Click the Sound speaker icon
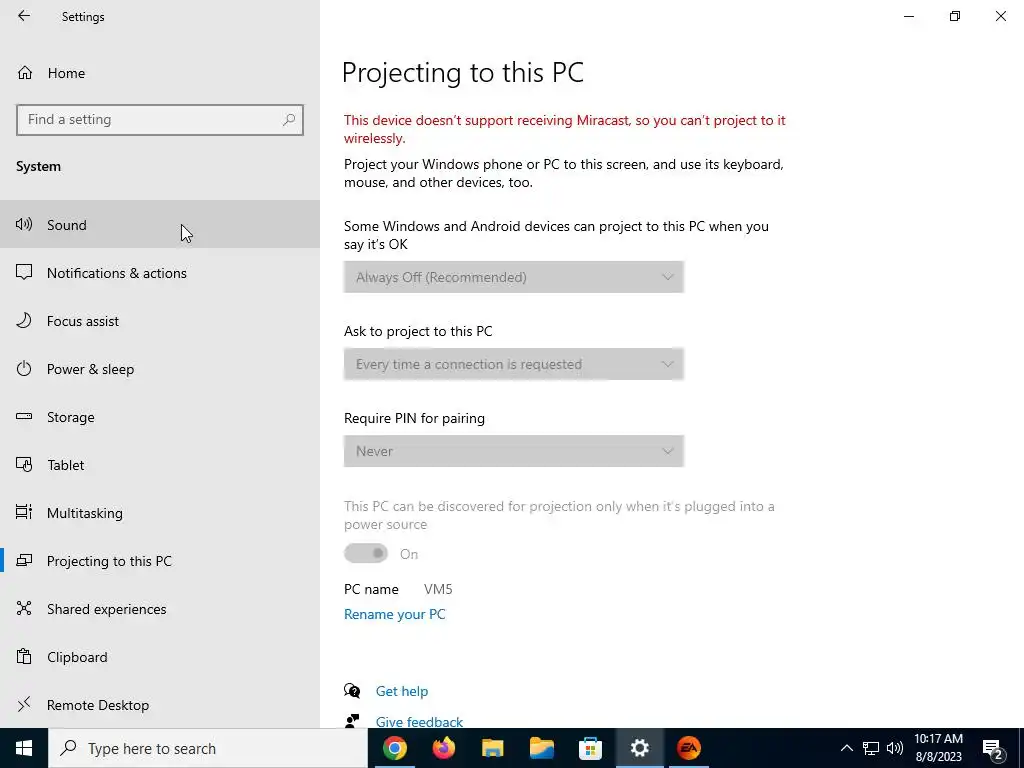The height and width of the screenshot is (768, 1024). [x=24, y=225]
